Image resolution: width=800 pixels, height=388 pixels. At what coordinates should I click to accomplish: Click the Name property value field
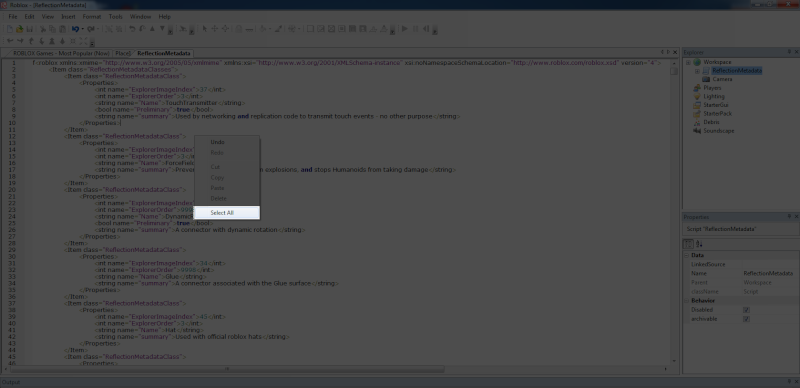(770, 274)
